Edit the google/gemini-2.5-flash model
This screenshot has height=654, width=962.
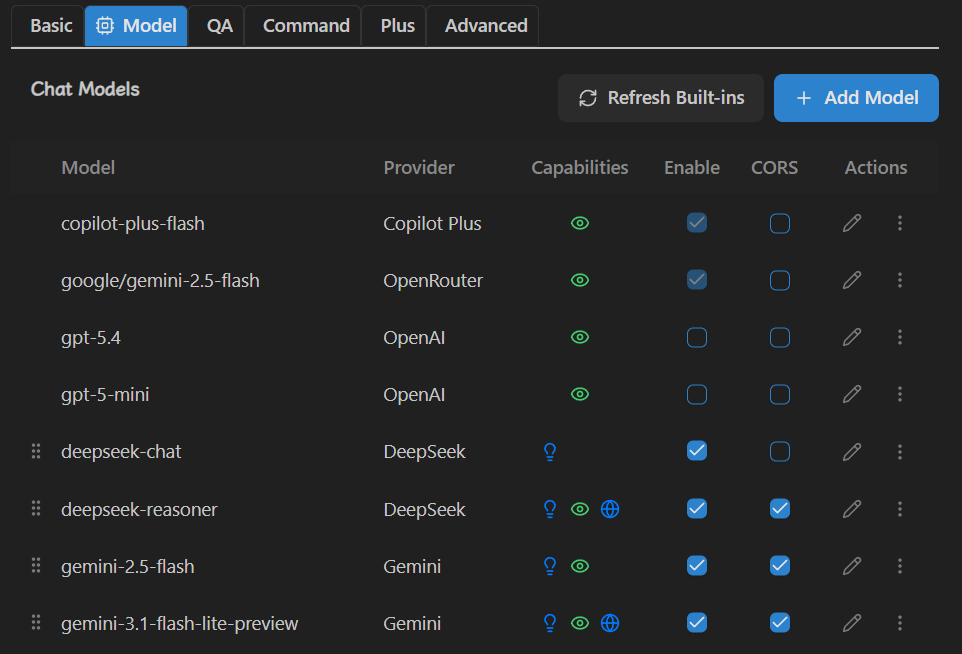click(x=852, y=280)
